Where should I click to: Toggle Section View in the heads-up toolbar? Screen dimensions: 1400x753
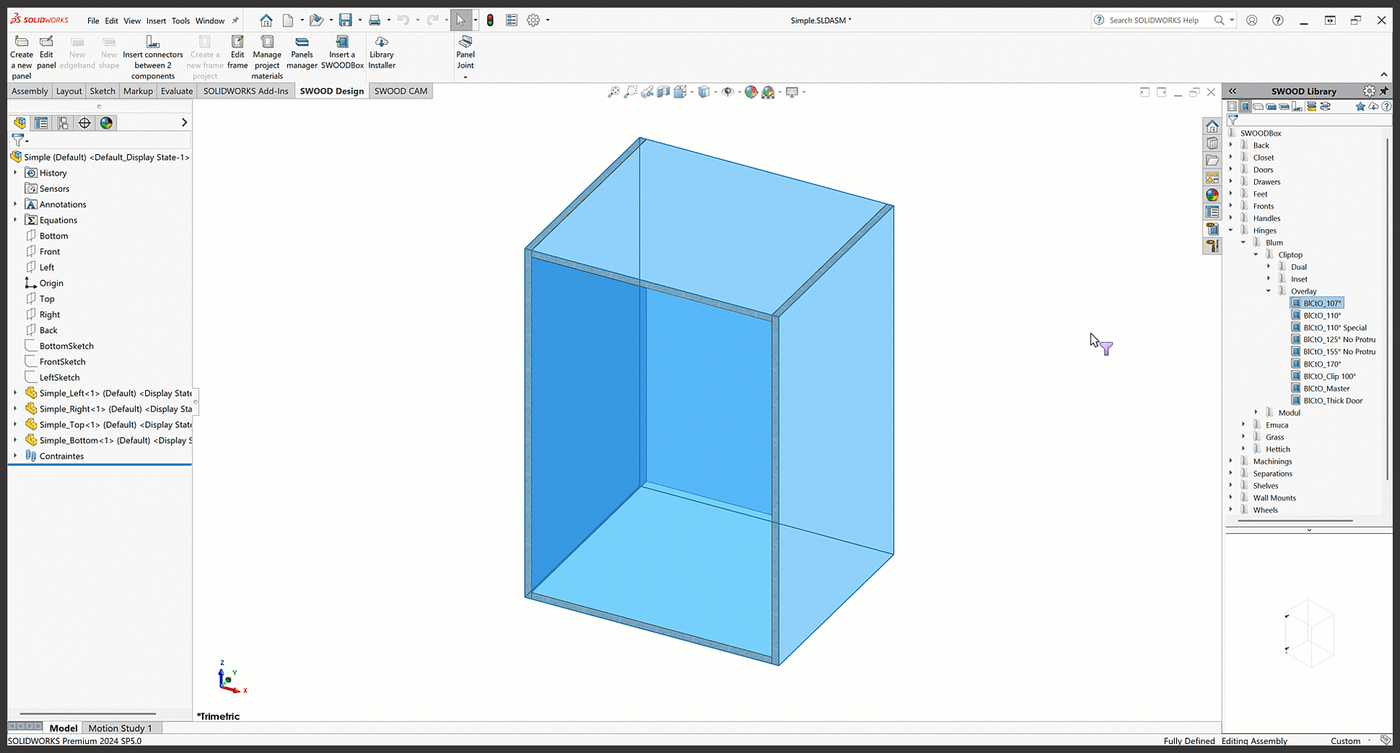click(663, 91)
